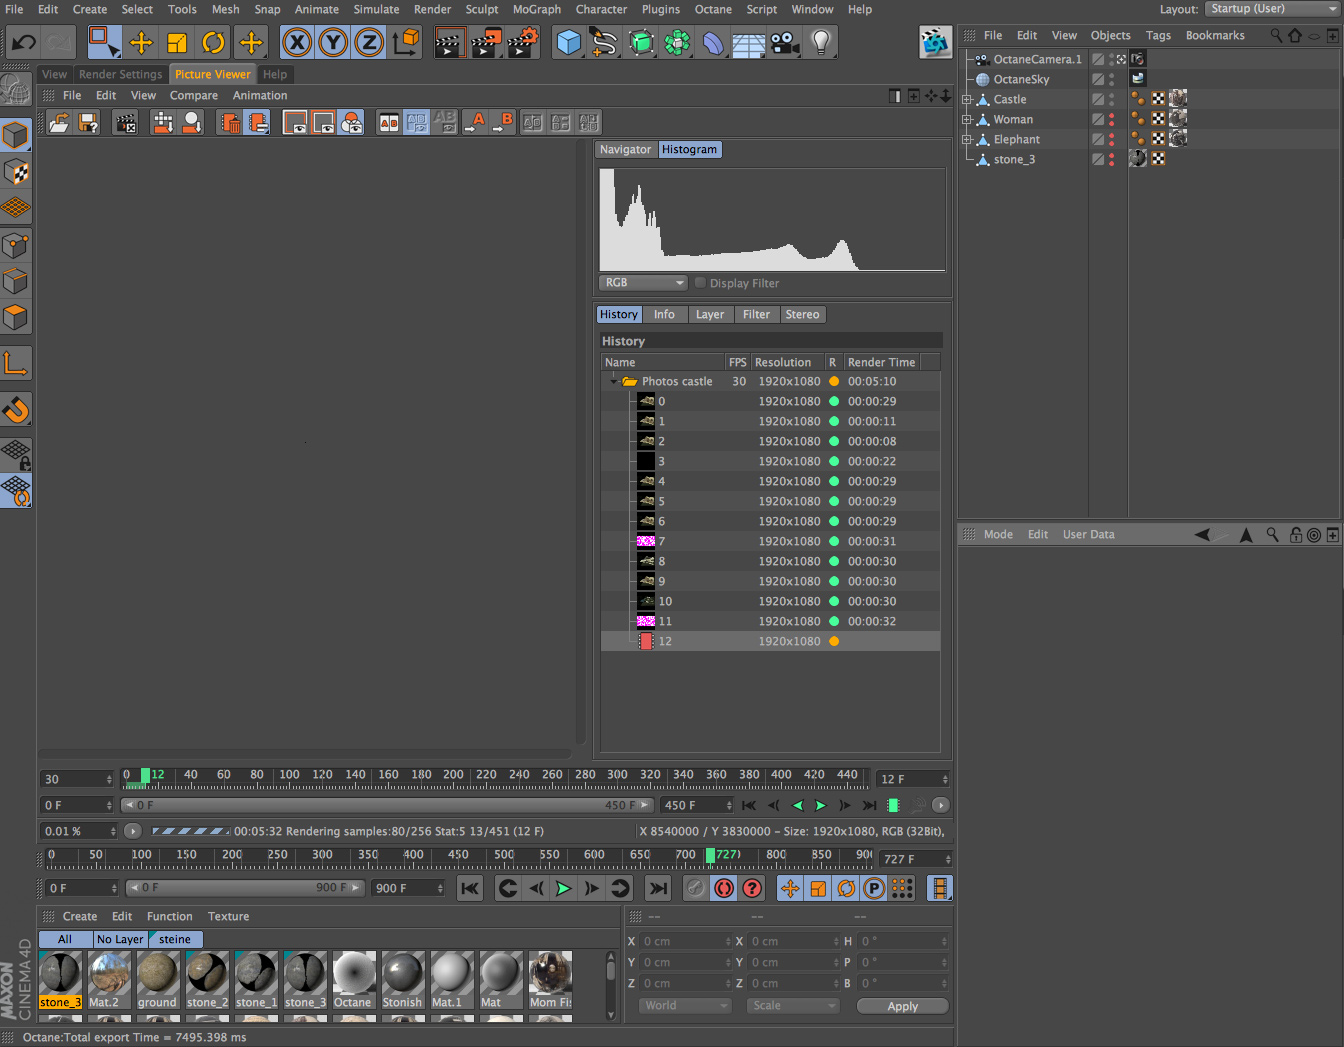Click the Undo arrow icon
This screenshot has width=1344, height=1047.
[24, 42]
